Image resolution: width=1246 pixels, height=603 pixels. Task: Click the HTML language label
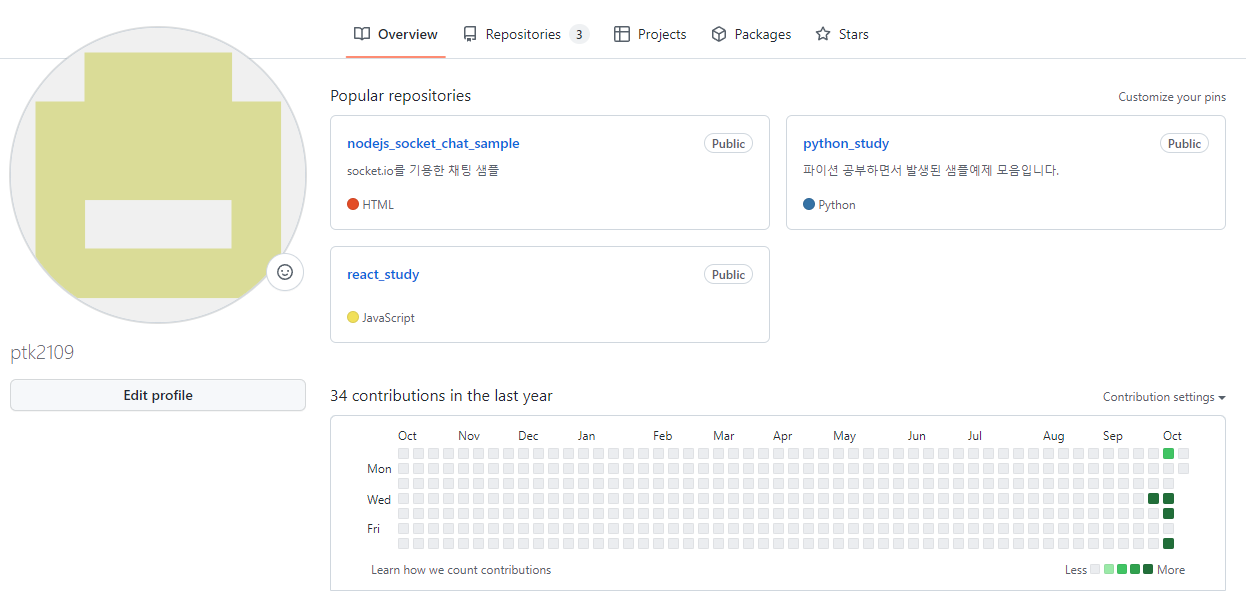378,205
